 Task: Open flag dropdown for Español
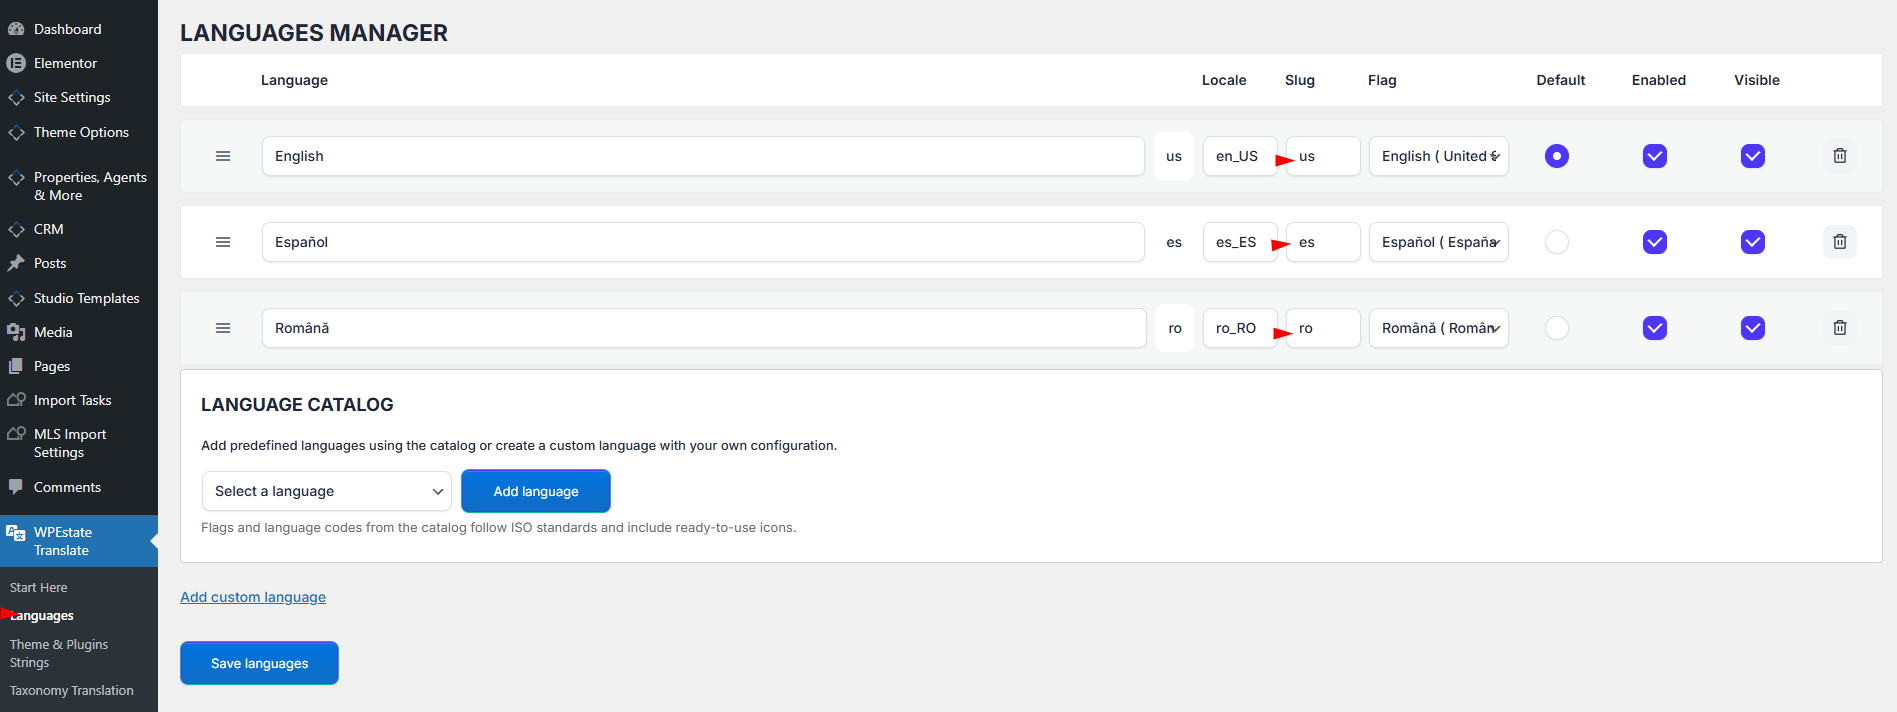(1438, 242)
